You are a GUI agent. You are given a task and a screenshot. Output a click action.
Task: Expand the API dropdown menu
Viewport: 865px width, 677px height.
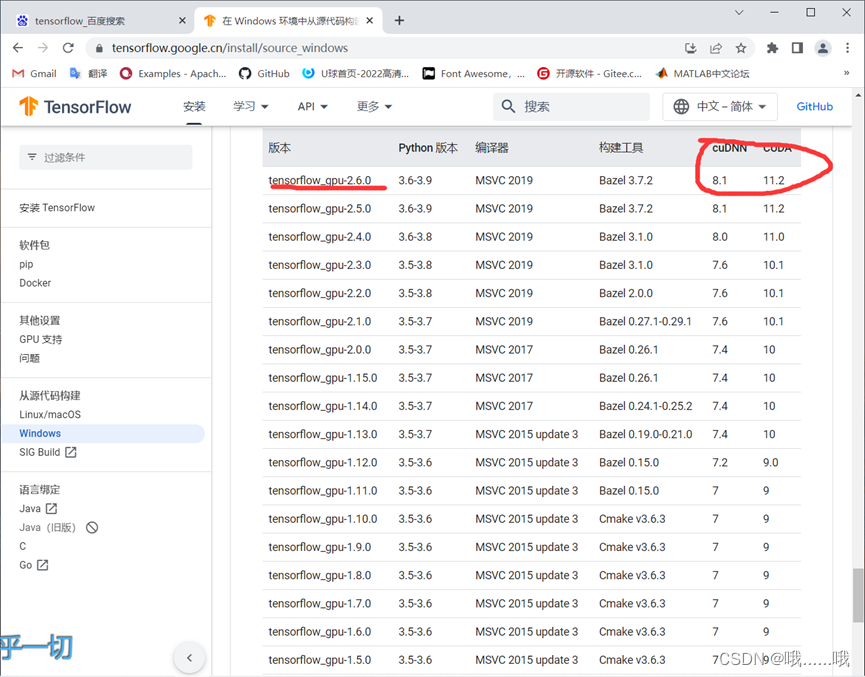[312, 106]
